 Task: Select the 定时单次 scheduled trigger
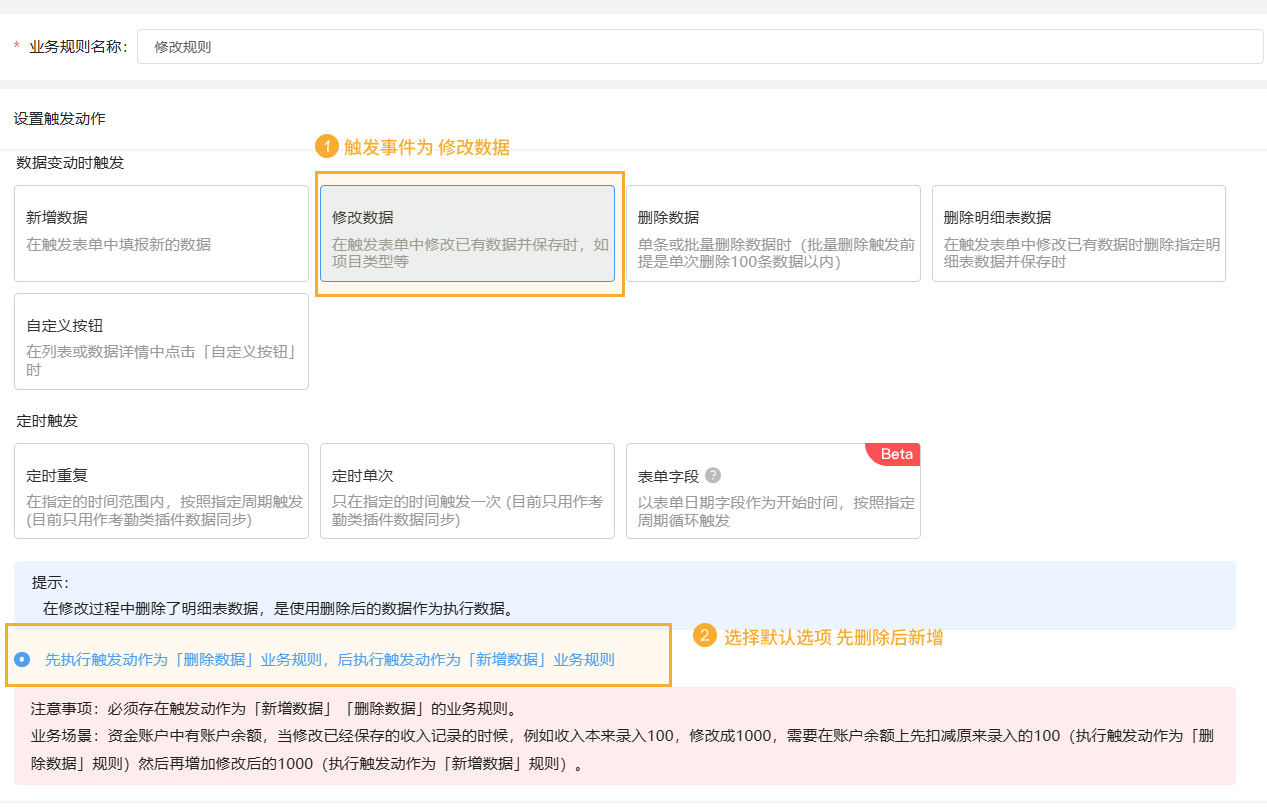click(x=467, y=491)
